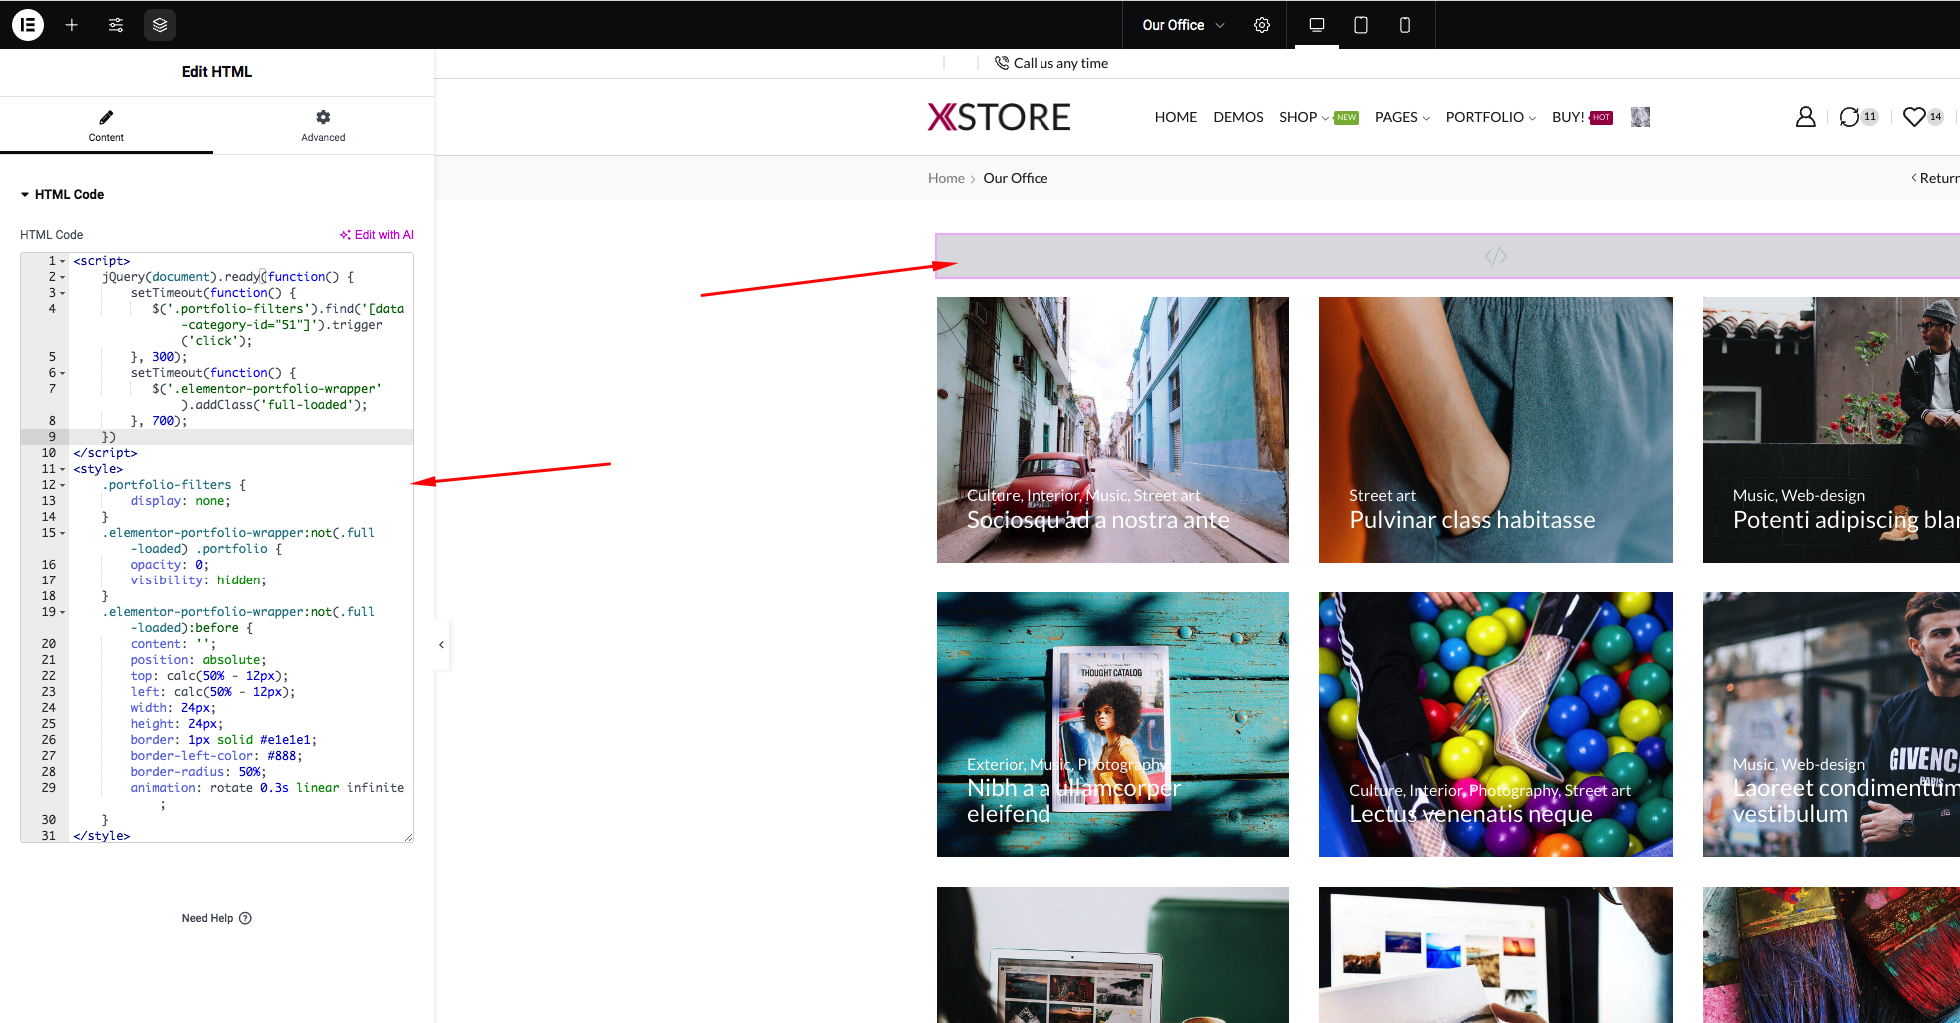
Task: Click the Call us any time phone icon
Action: point(1002,63)
